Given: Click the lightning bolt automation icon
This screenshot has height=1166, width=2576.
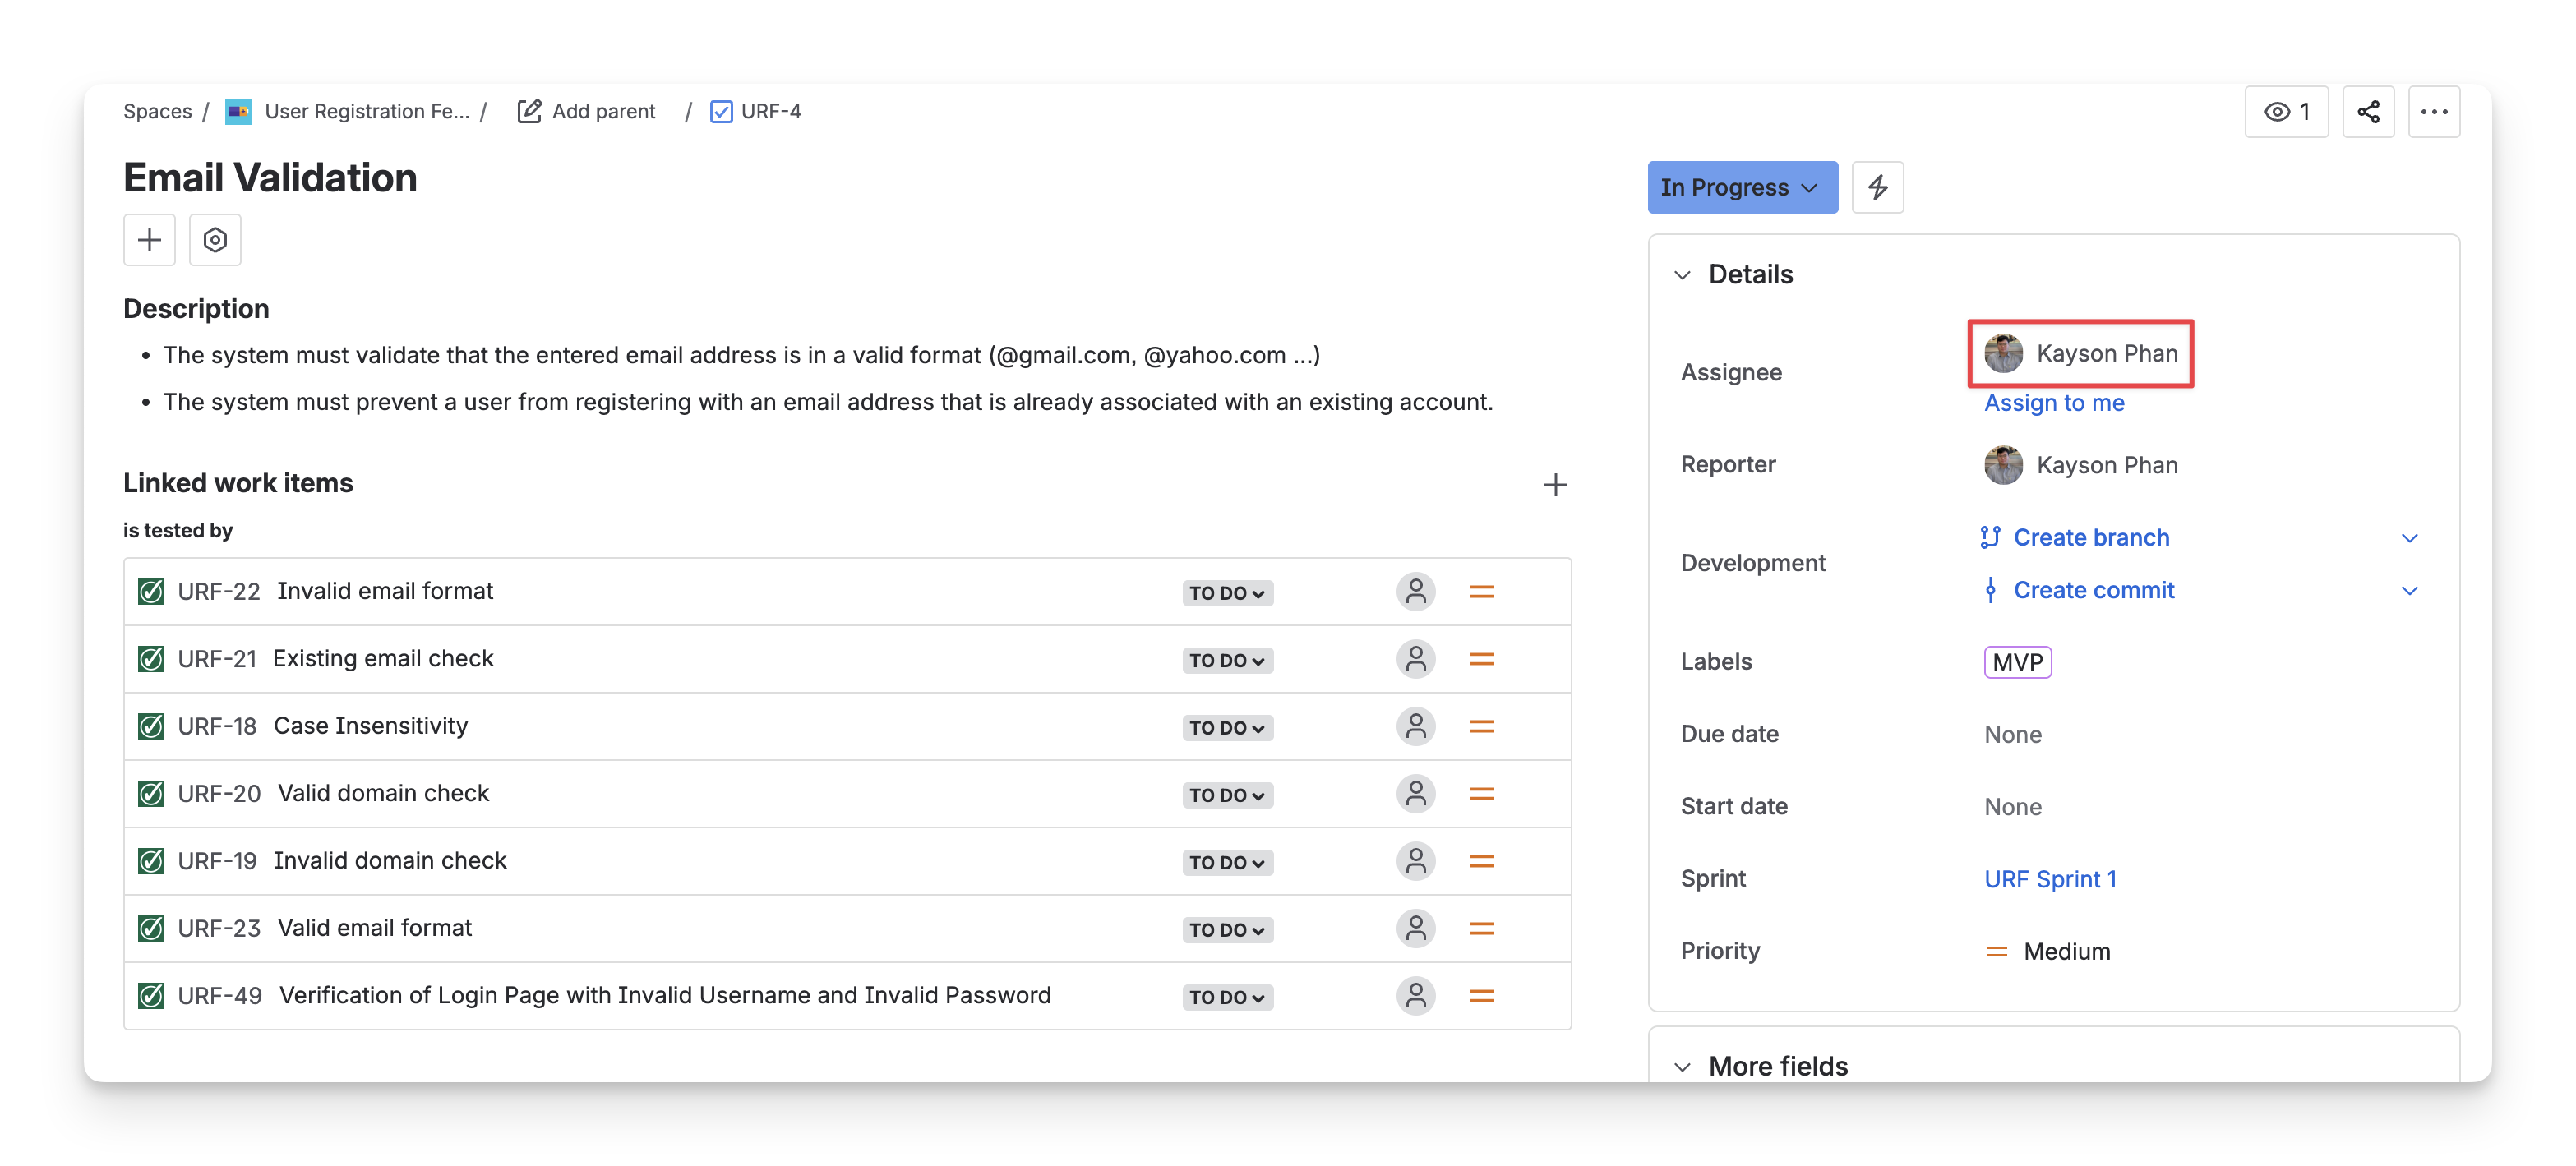Looking at the screenshot, I should pos(1877,187).
